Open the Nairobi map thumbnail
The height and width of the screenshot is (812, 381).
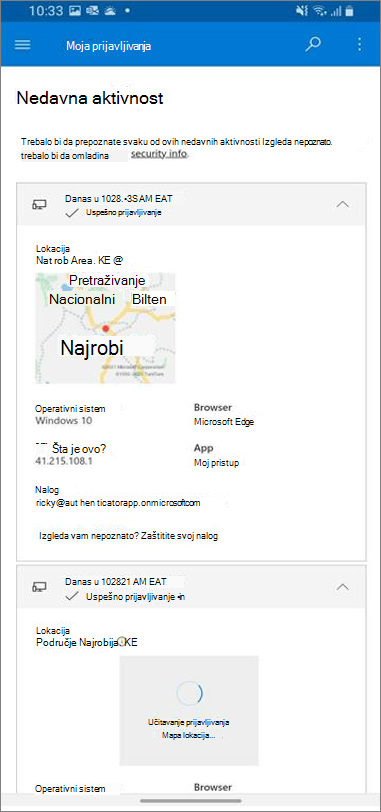(105, 328)
